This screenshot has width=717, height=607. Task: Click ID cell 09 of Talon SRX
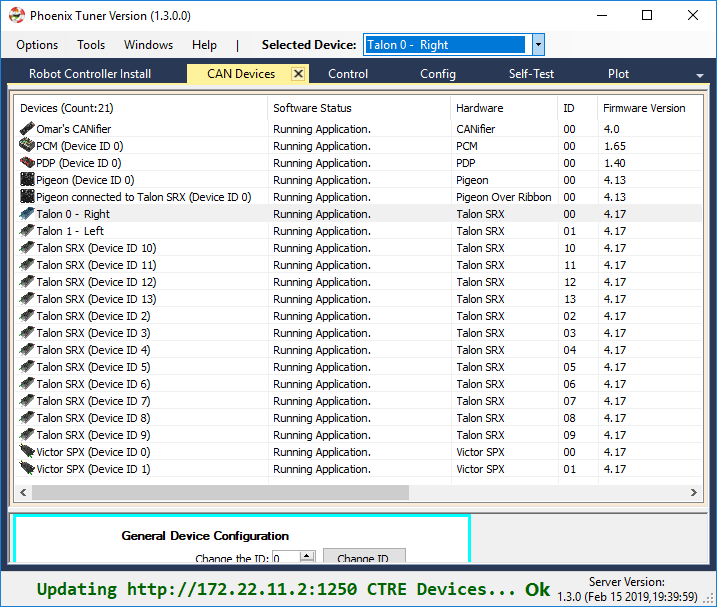[569, 435]
